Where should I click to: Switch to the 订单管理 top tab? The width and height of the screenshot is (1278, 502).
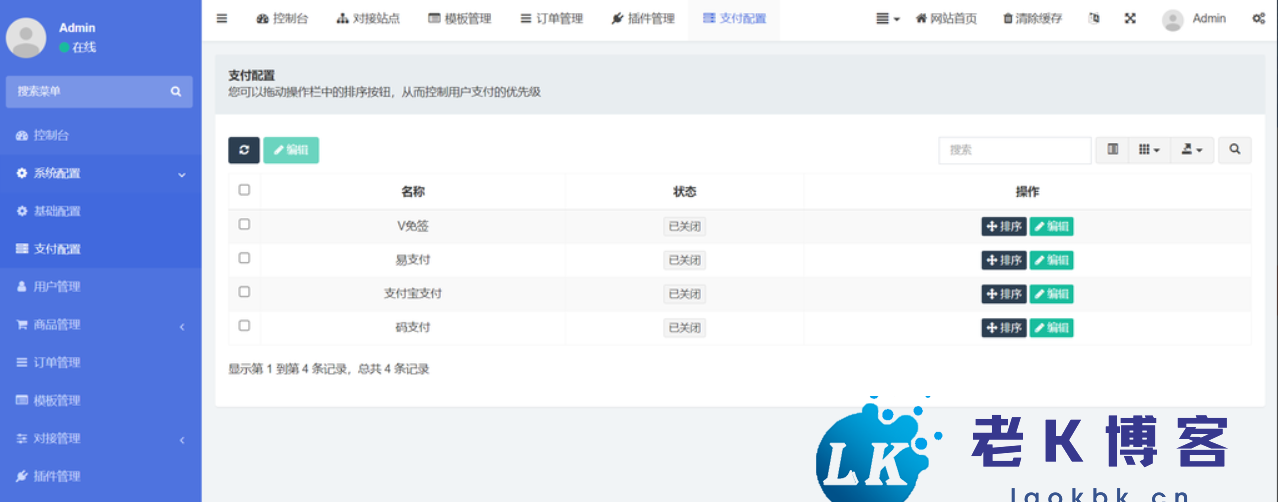tap(551, 19)
